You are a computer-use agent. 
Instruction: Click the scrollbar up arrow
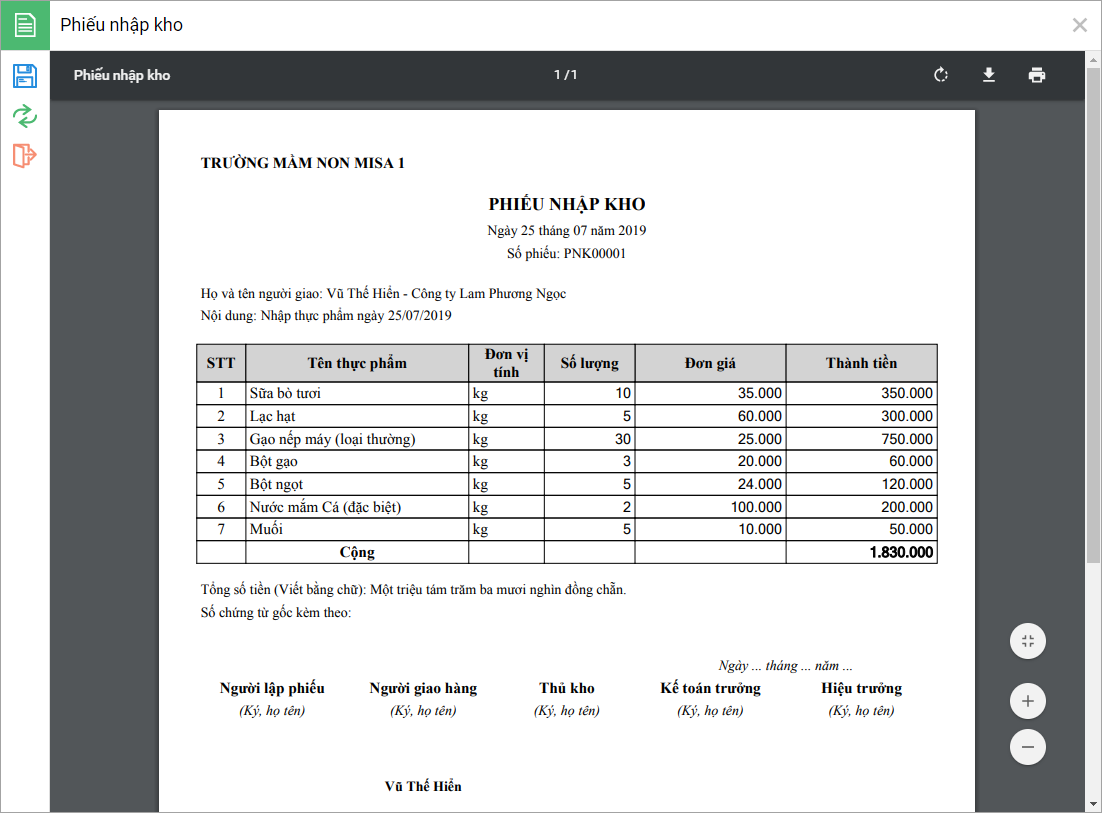point(1093,60)
